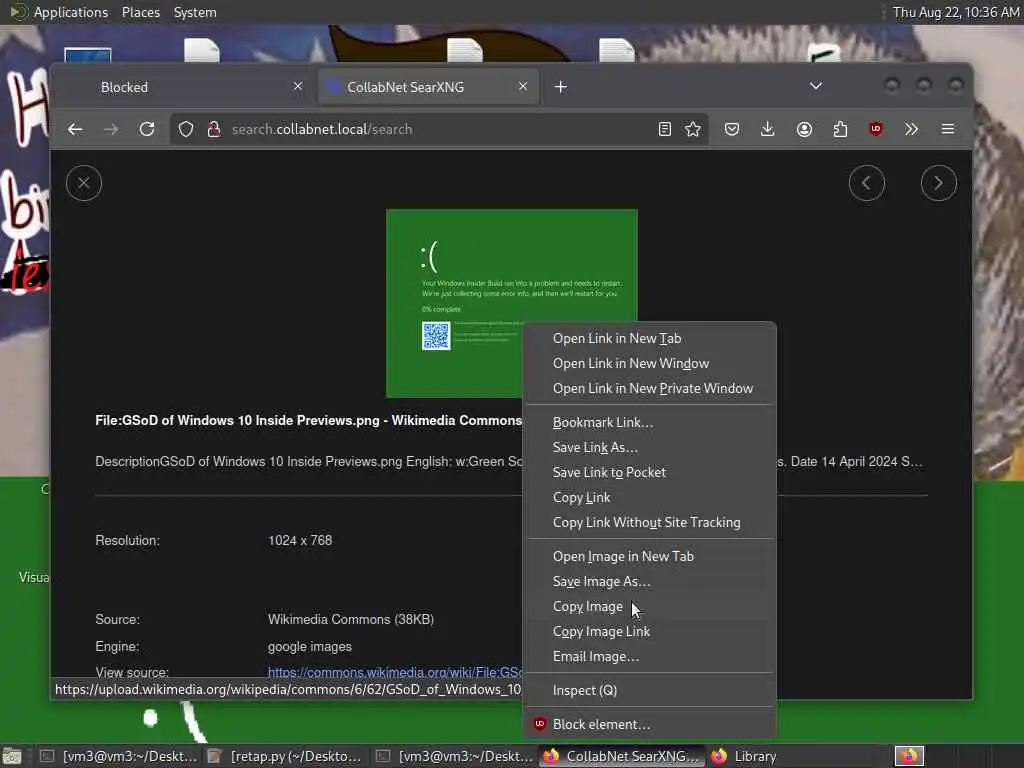The width and height of the screenshot is (1024, 768).
Task: Open the commons.wikimedia.org view source link
Action: [x=394, y=672]
